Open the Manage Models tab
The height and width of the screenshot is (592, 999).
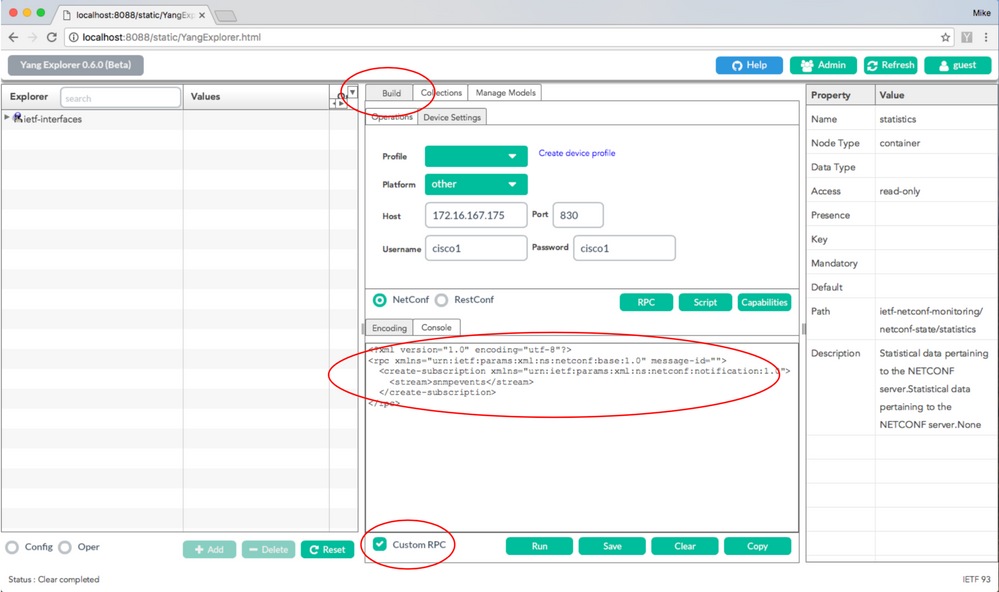click(505, 92)
